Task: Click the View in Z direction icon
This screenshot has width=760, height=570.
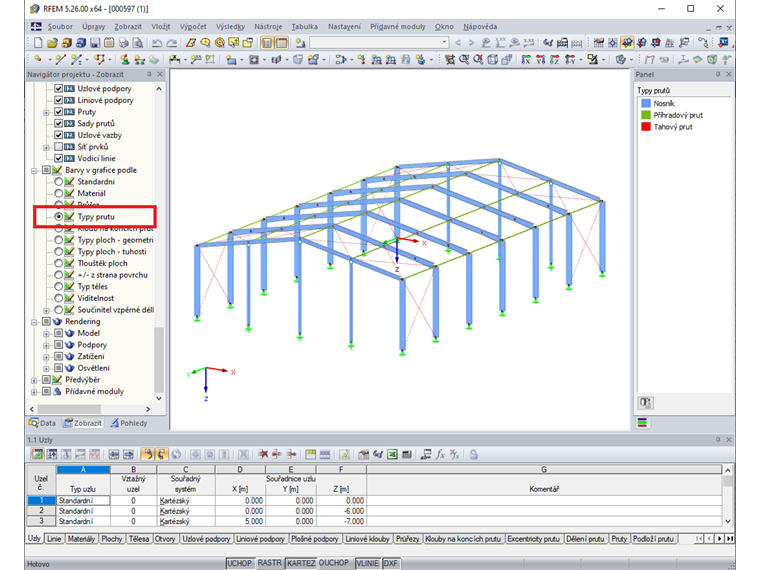Action: (555, 60)
